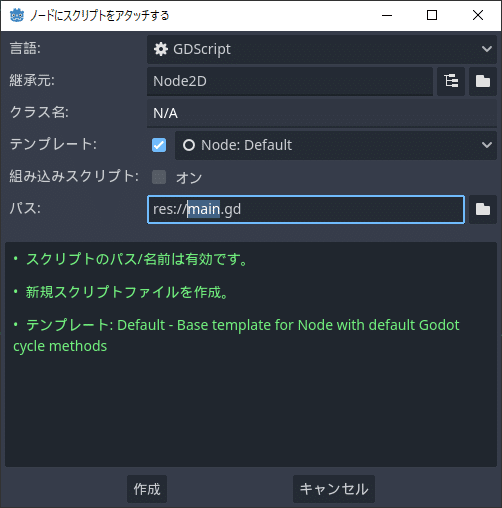This screenshot has width=502, height=508.
Task: Click the Default template description text
Action: tap(236, 335)
